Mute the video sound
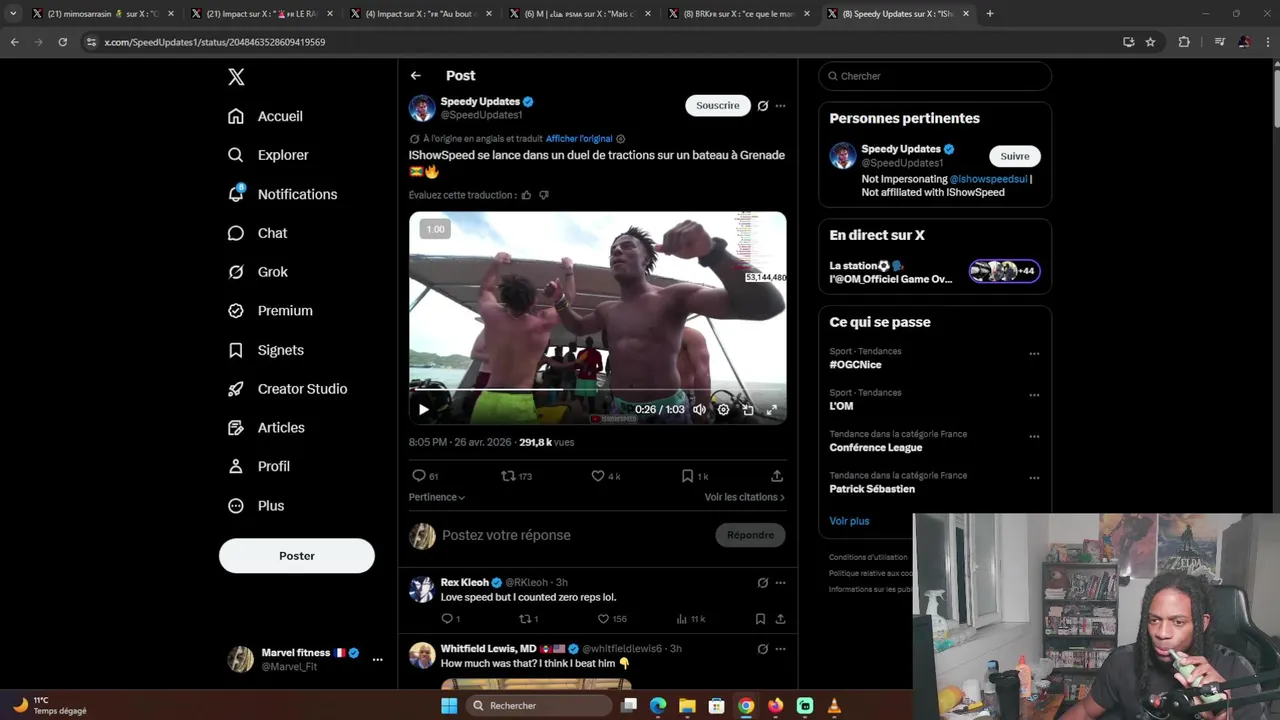Image resolution: width=1280 pixels, height=720 pixels. 700,409
